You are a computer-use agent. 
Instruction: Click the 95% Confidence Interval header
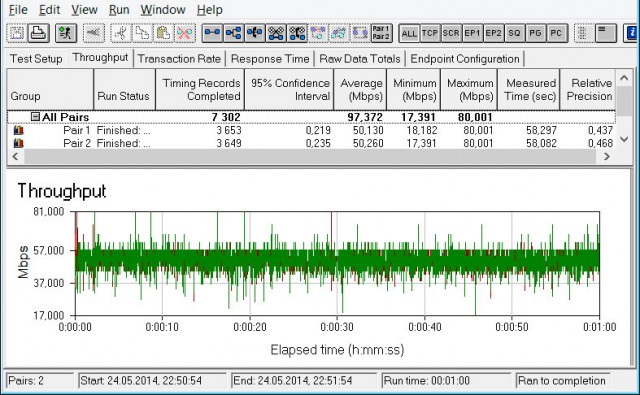click(289, 89)
